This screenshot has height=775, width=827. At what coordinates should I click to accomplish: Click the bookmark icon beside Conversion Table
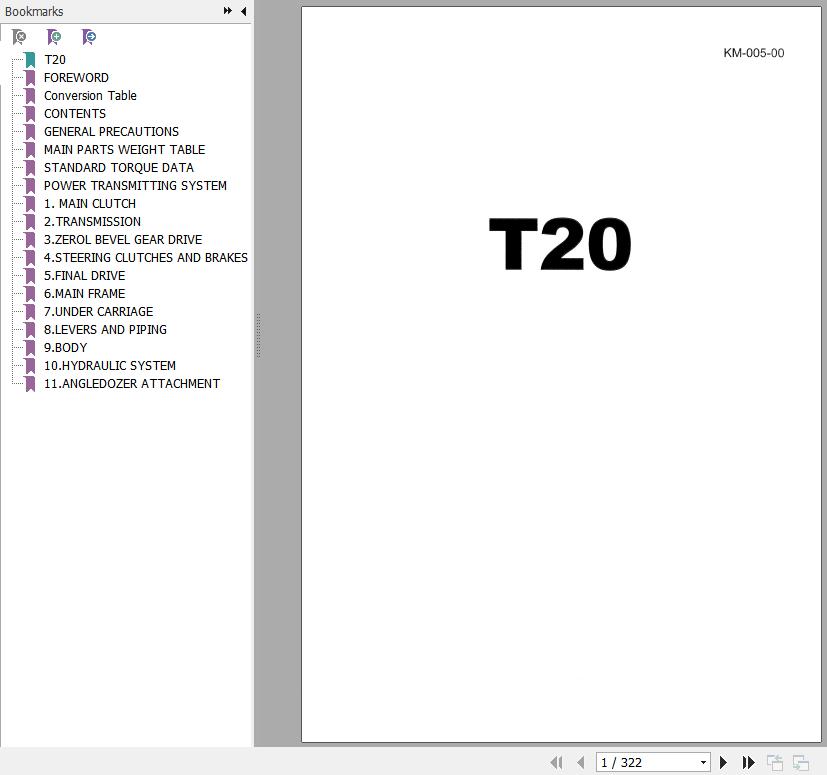click(30, 95)
